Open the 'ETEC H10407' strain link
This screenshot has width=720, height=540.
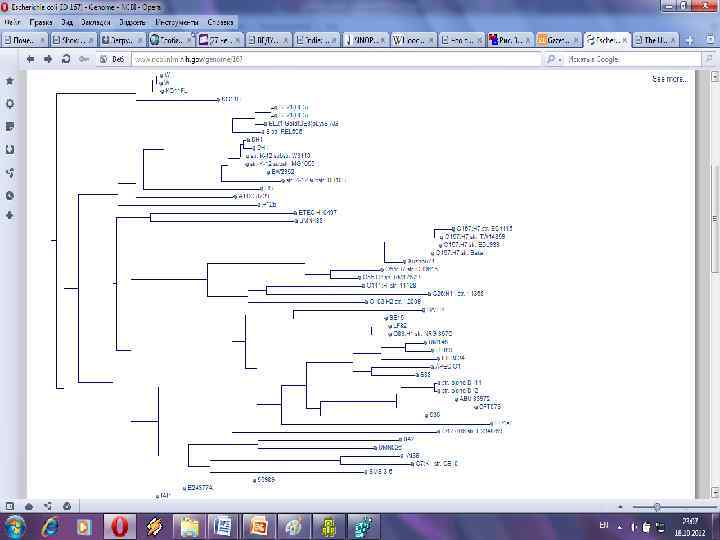point(317,213)
